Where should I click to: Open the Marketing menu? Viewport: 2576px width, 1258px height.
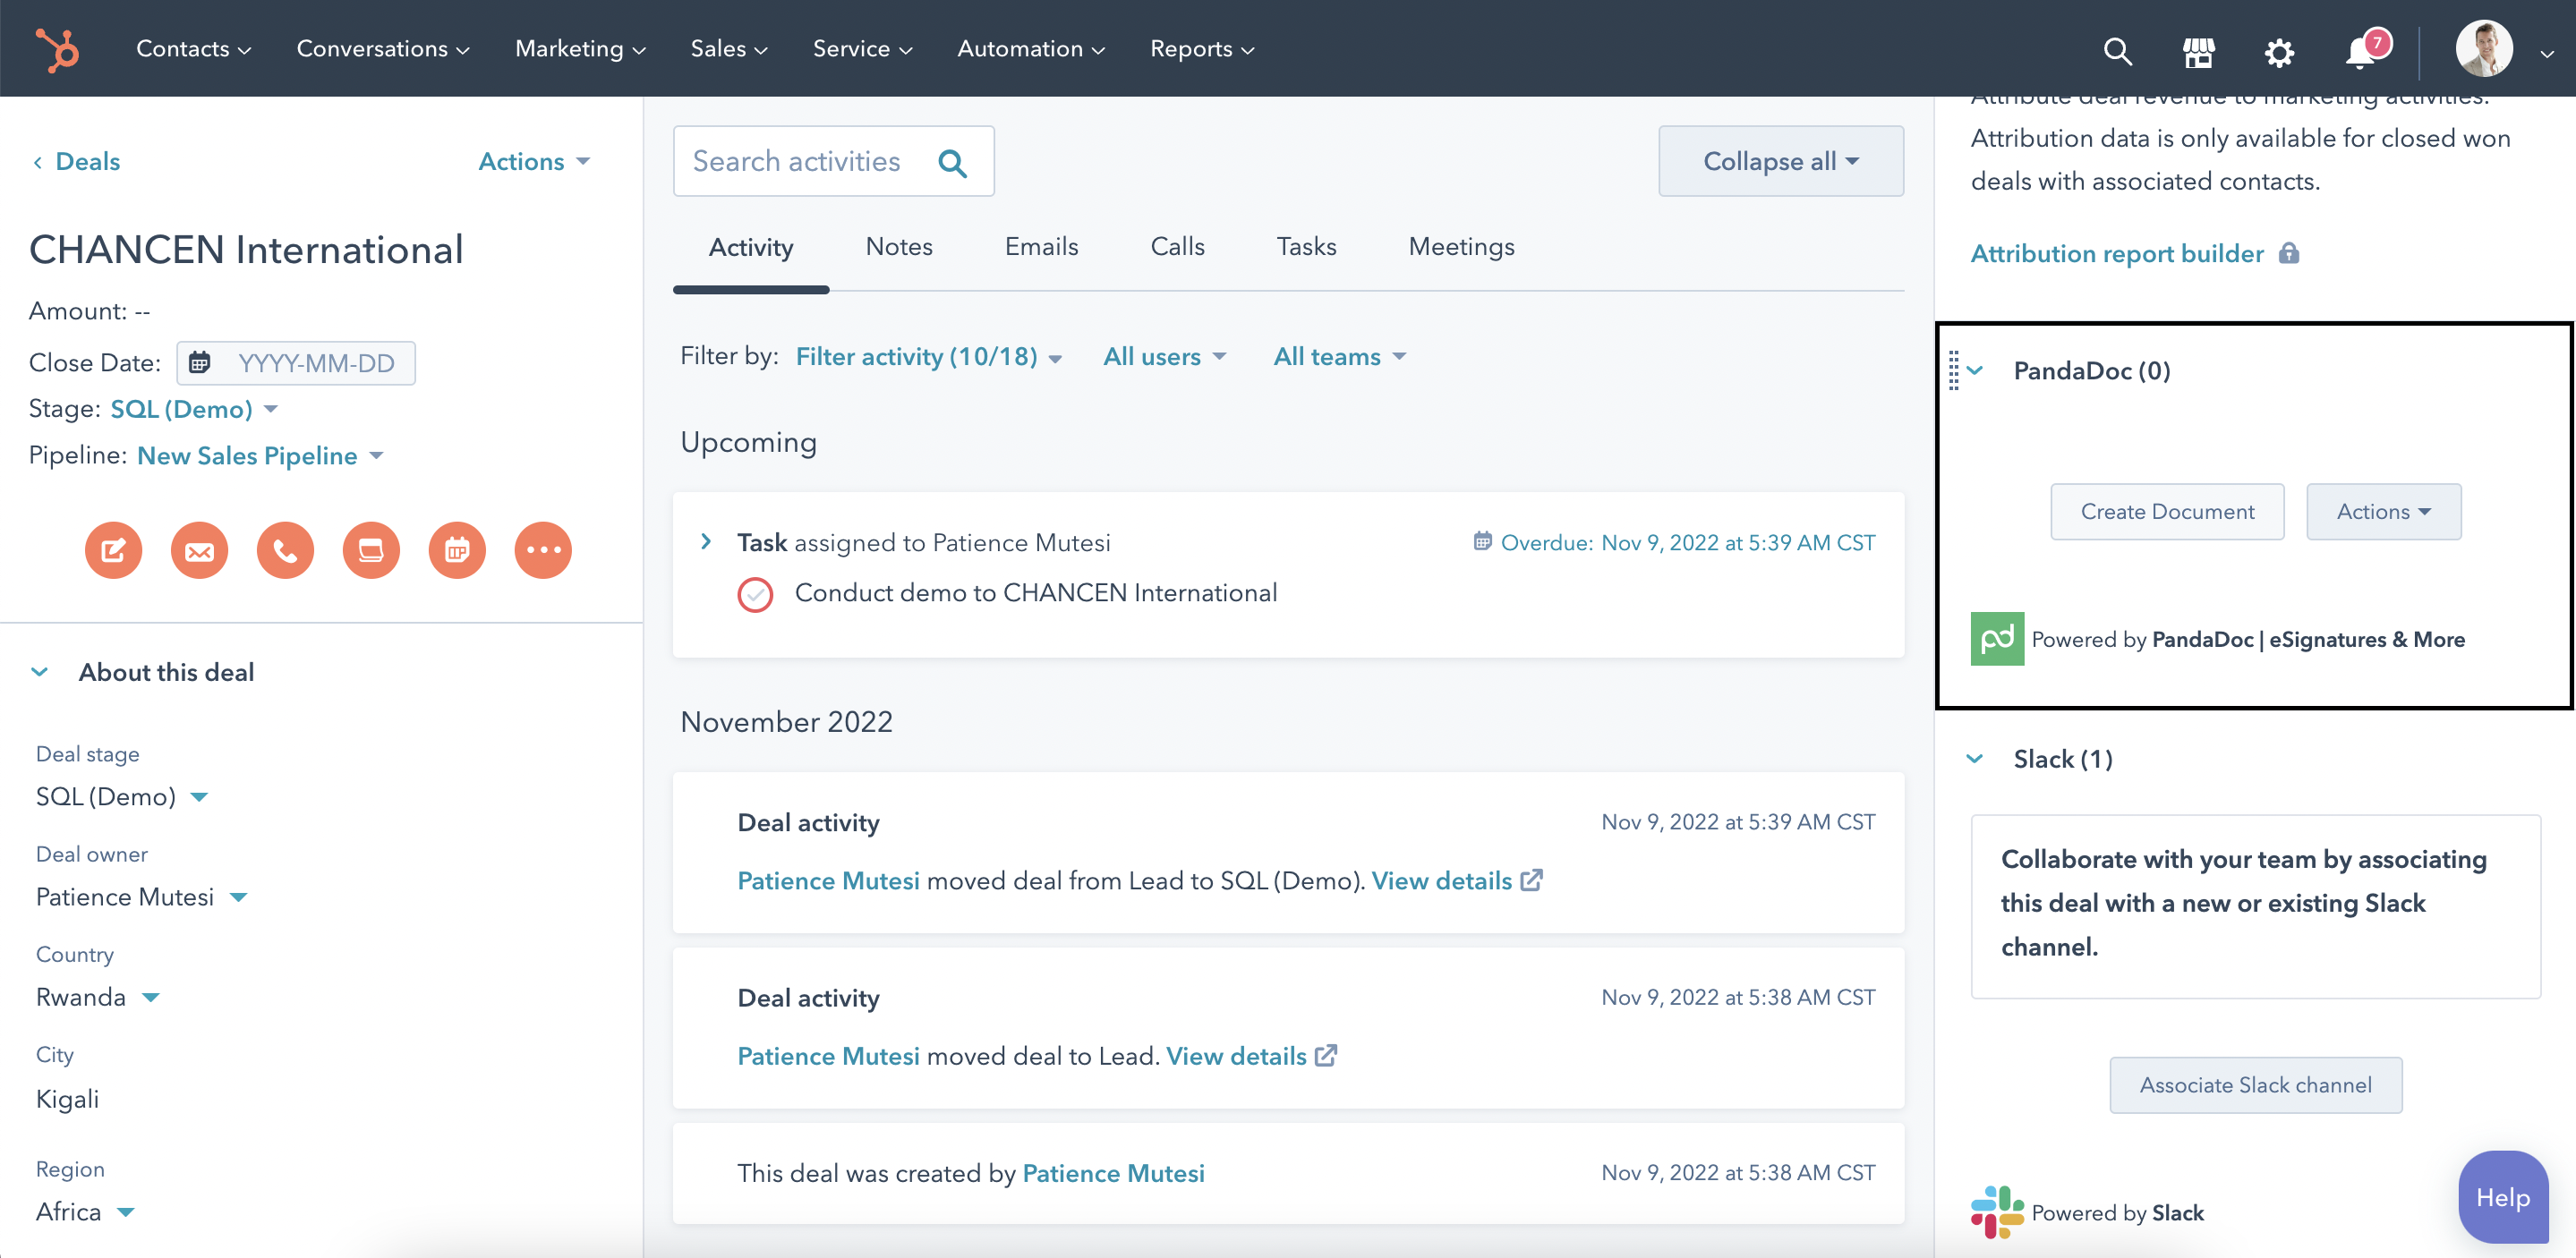tap(580, 49)
